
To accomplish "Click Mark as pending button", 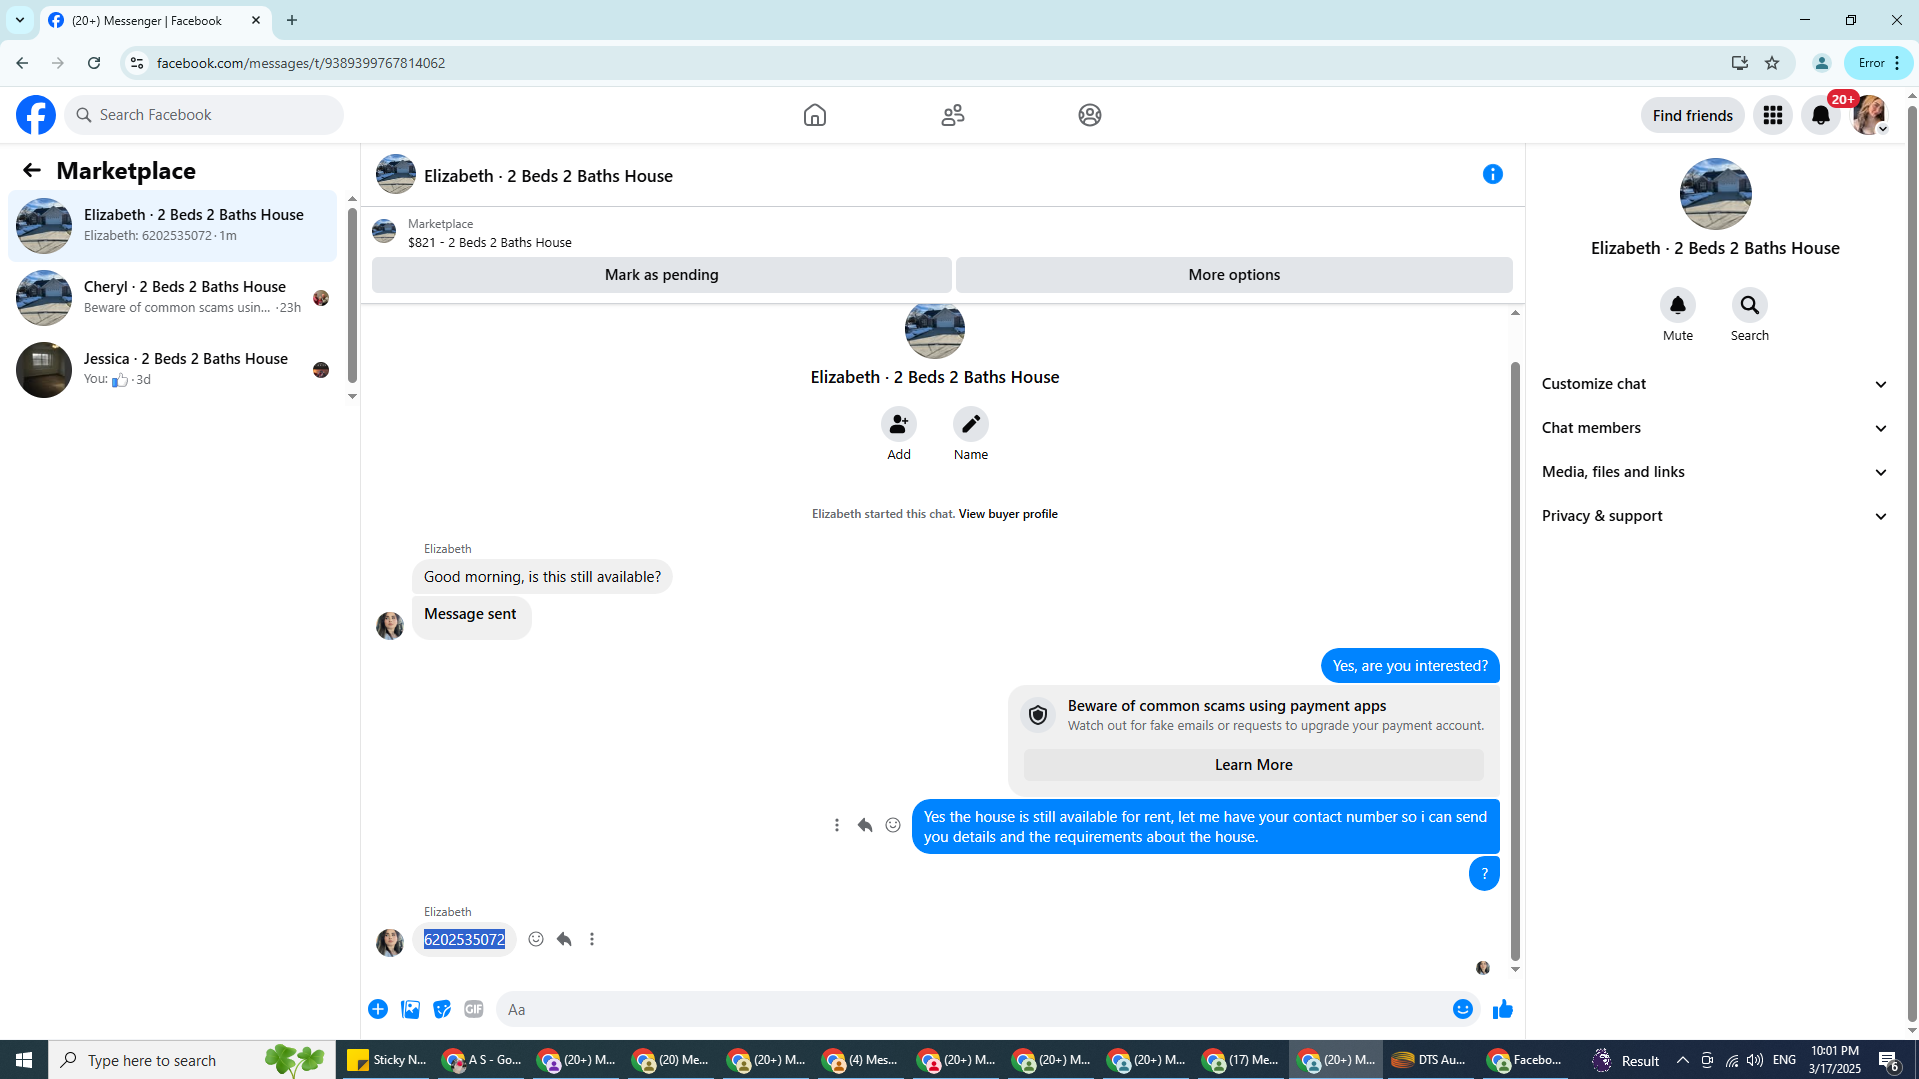I will [662, 275].
